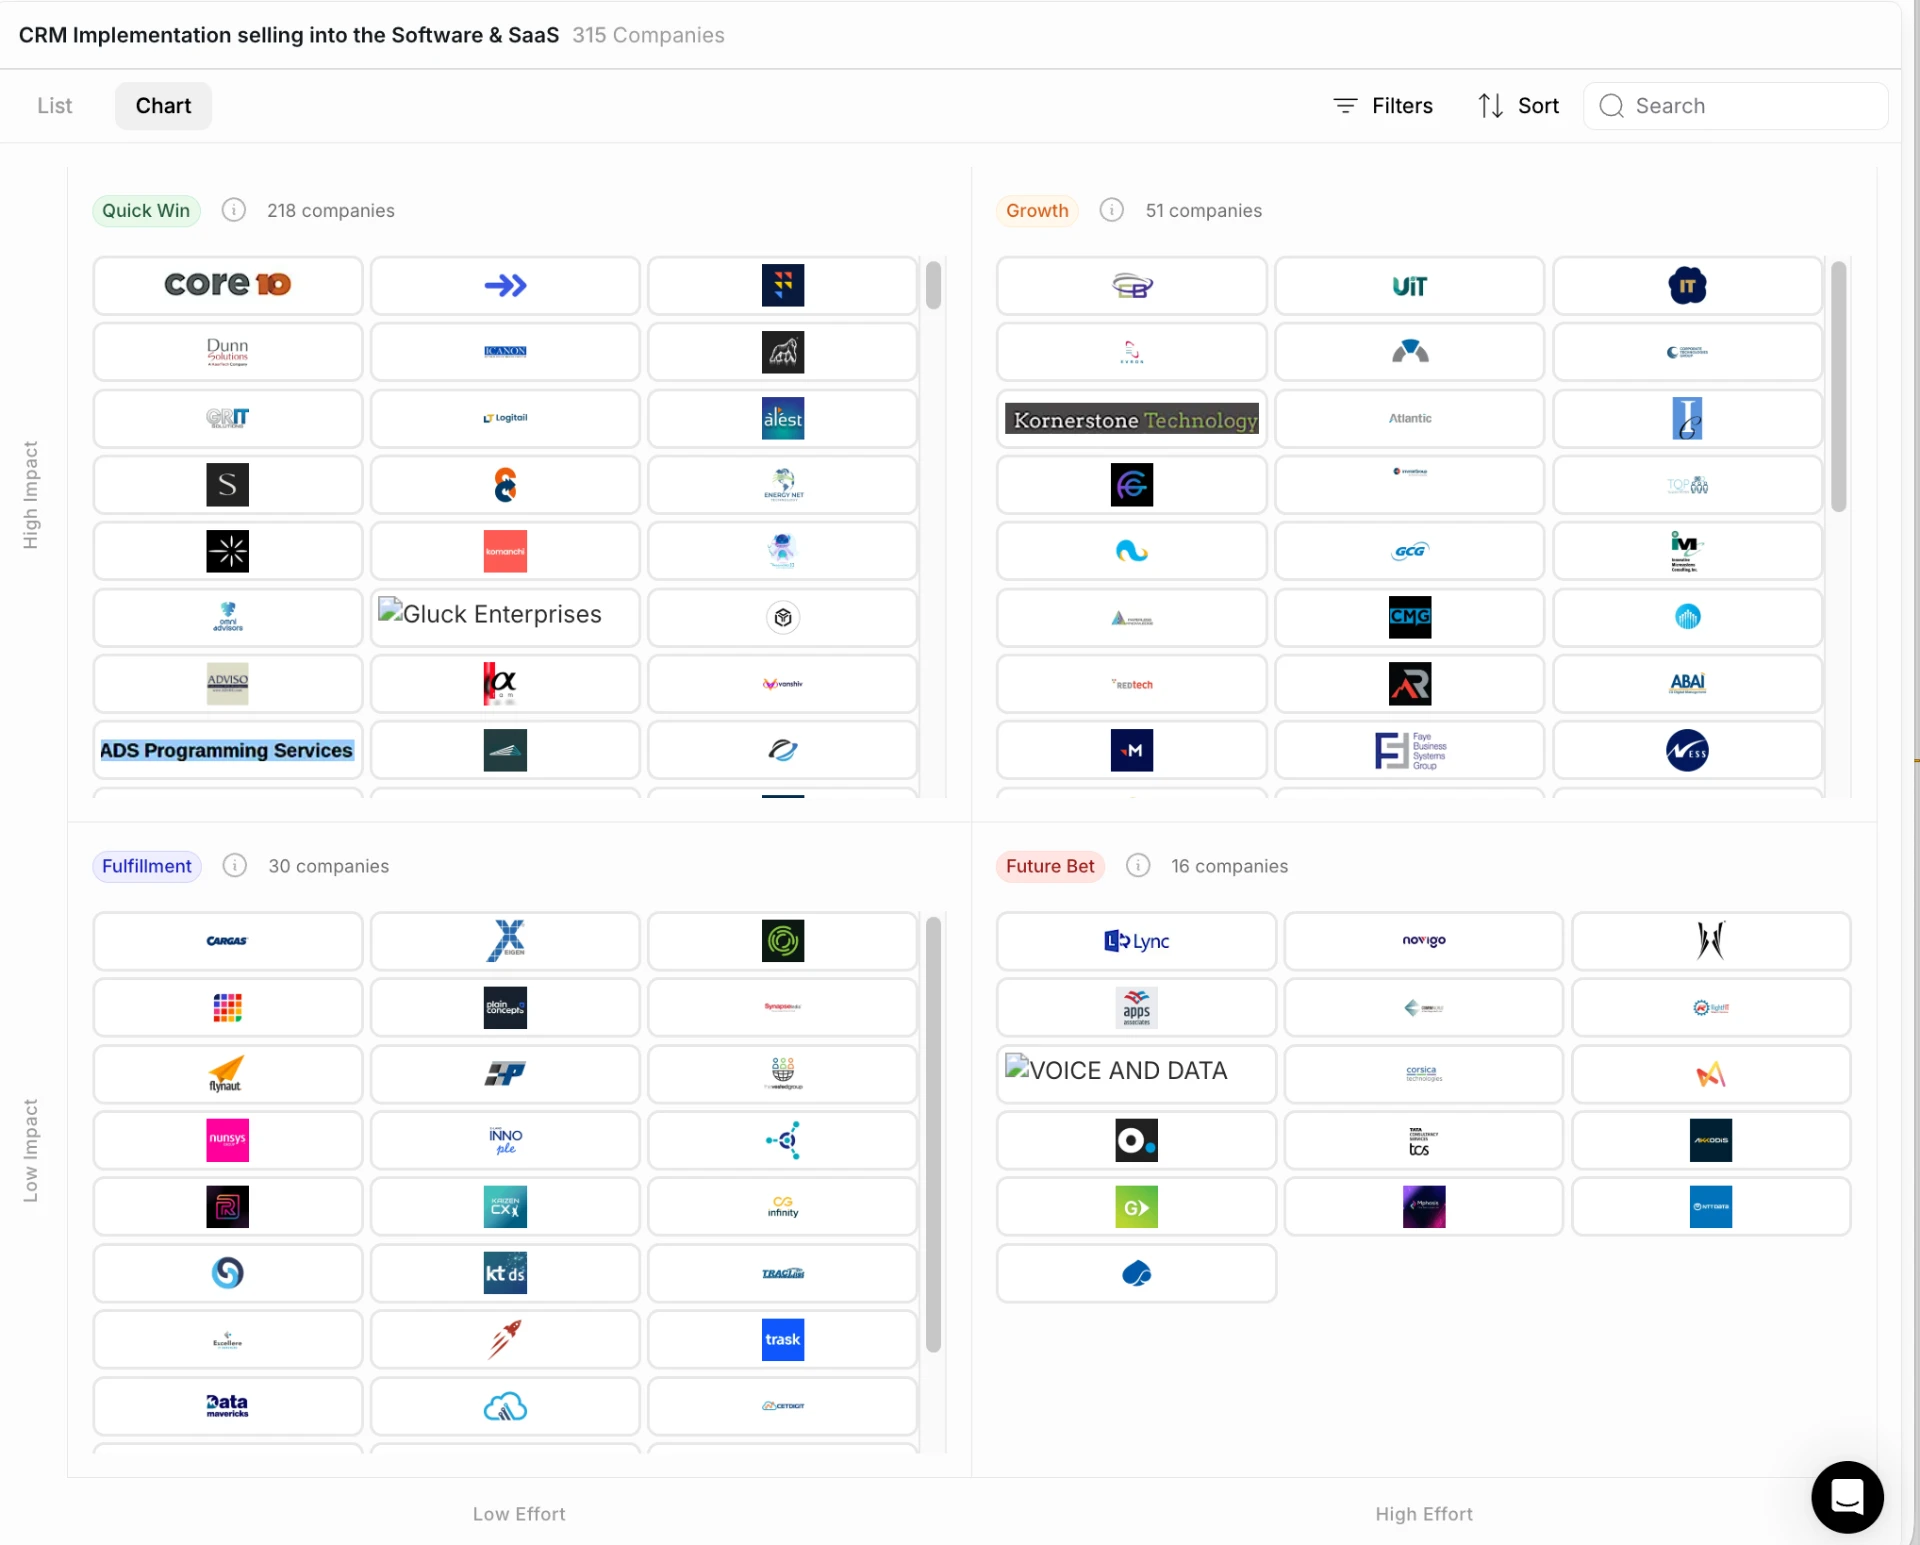This screenshot has height=1545, width=1920.
Task: Open the trask company card
Action: click(783, 1340)
